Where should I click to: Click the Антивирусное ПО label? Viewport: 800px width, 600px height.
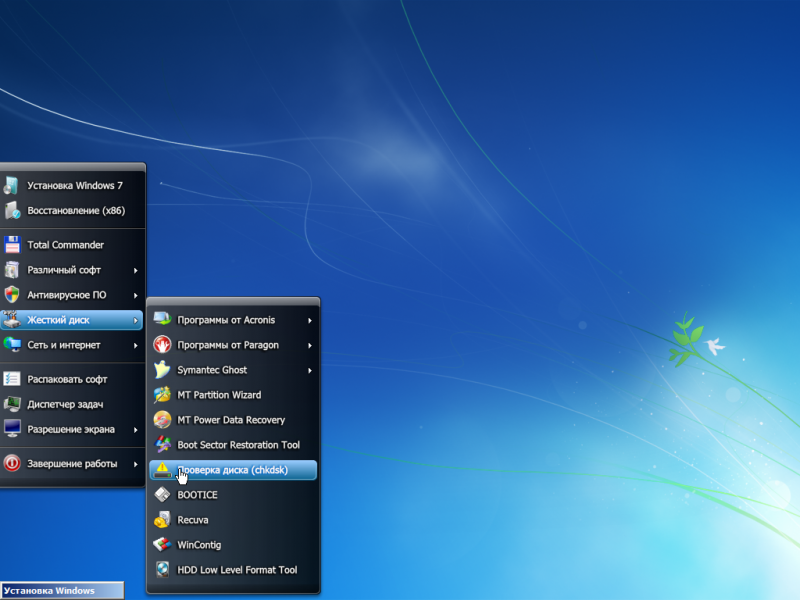[x=67, y=295]
